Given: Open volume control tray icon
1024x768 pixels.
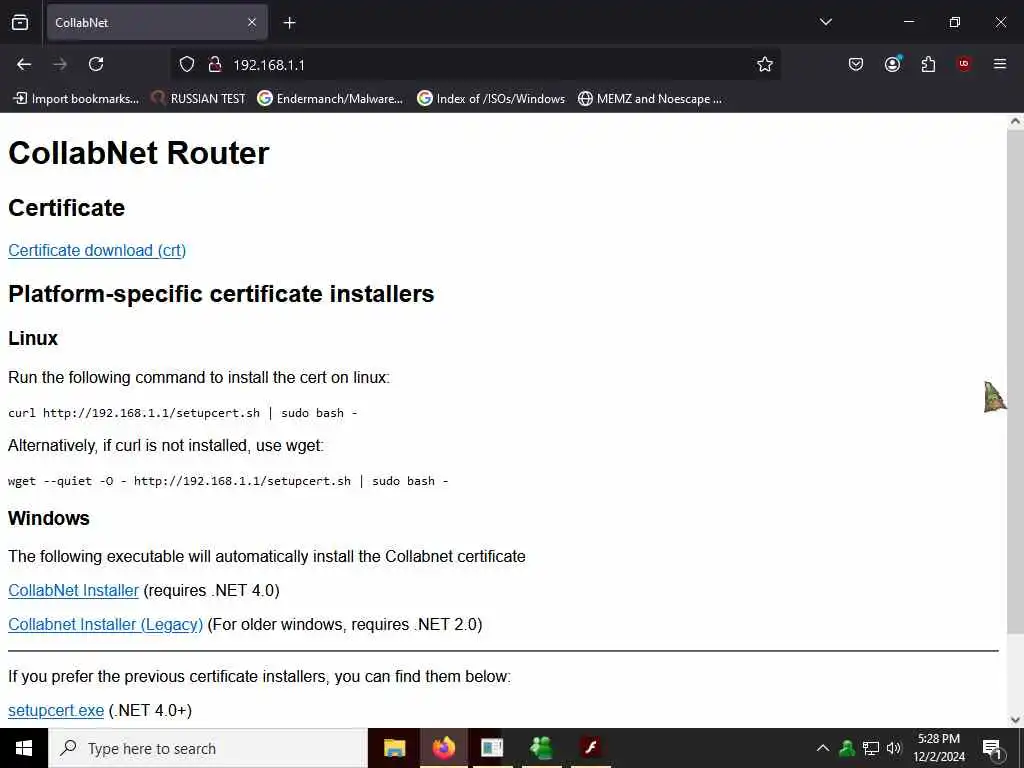Looking at the screenshot, I should 894,748.
